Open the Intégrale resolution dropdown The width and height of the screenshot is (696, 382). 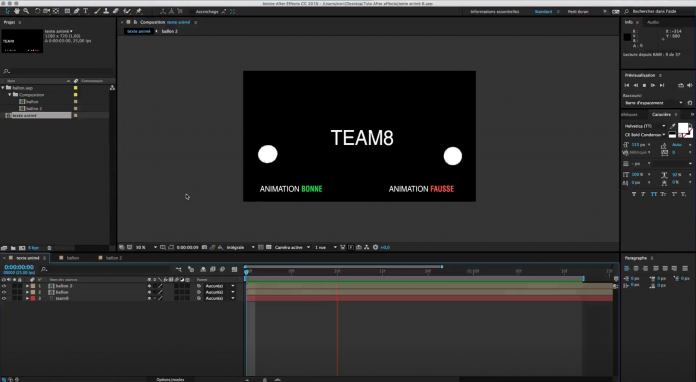point(240,248)
